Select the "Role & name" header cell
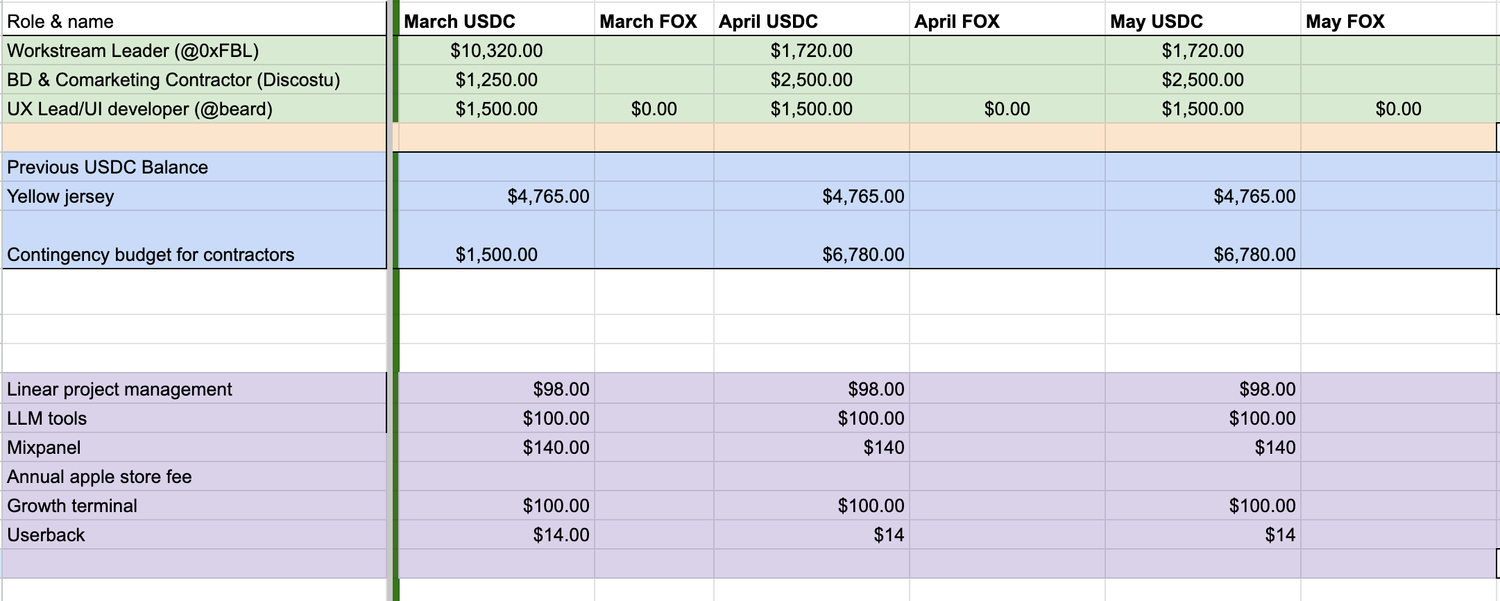 click(x=60, y=21)
